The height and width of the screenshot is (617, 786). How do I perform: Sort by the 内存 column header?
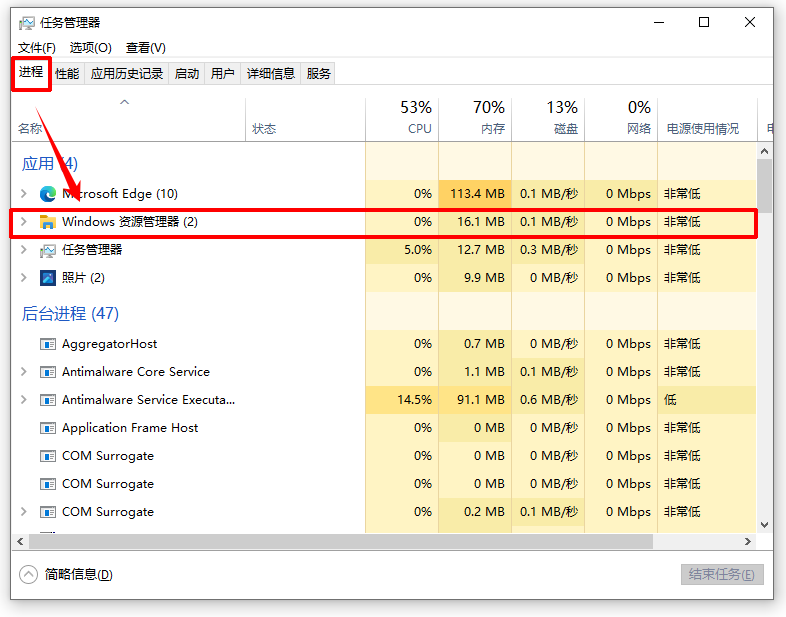[x=475, y=119]
